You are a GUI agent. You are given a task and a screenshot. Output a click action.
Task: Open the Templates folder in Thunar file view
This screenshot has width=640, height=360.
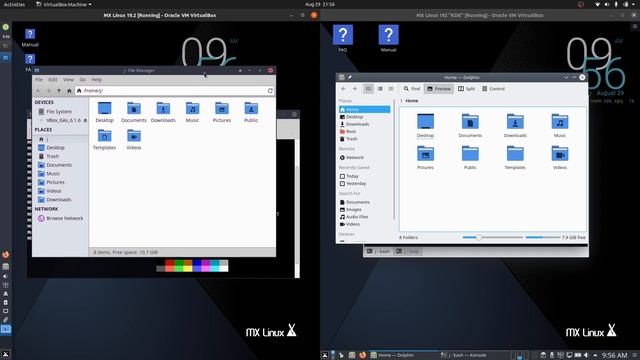point(104,139)
